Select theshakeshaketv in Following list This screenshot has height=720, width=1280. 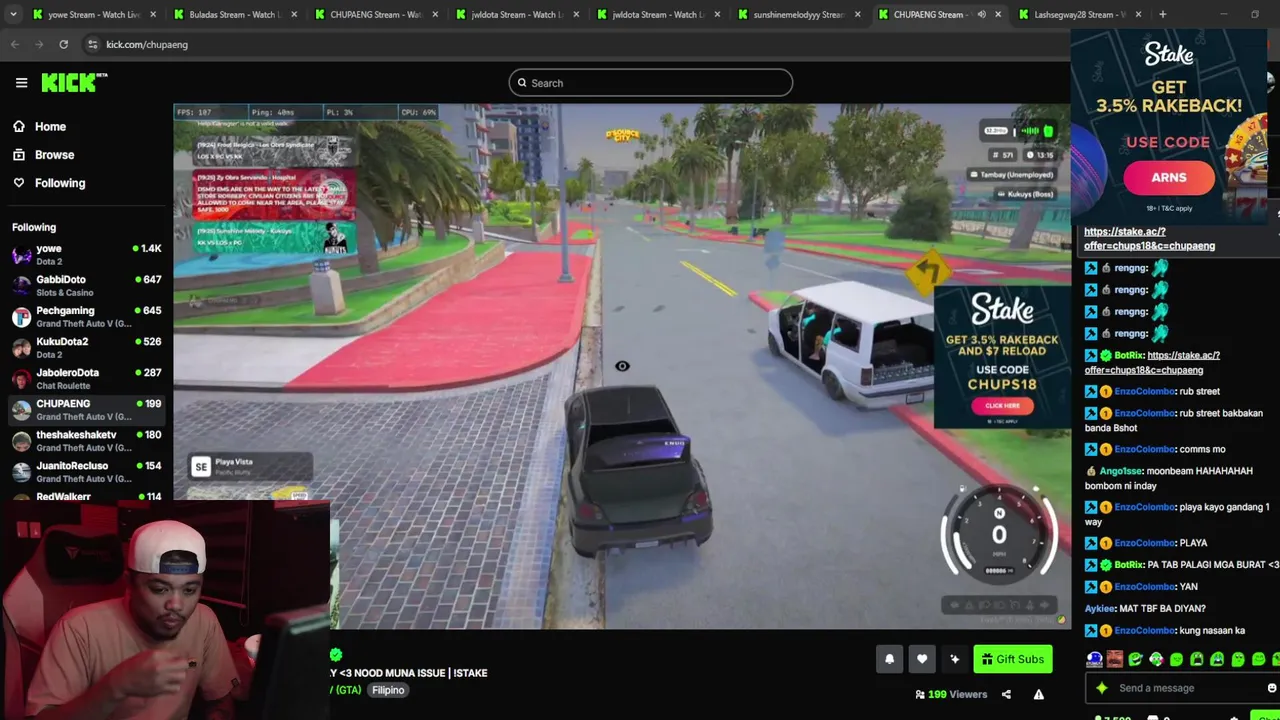point(85,441)
